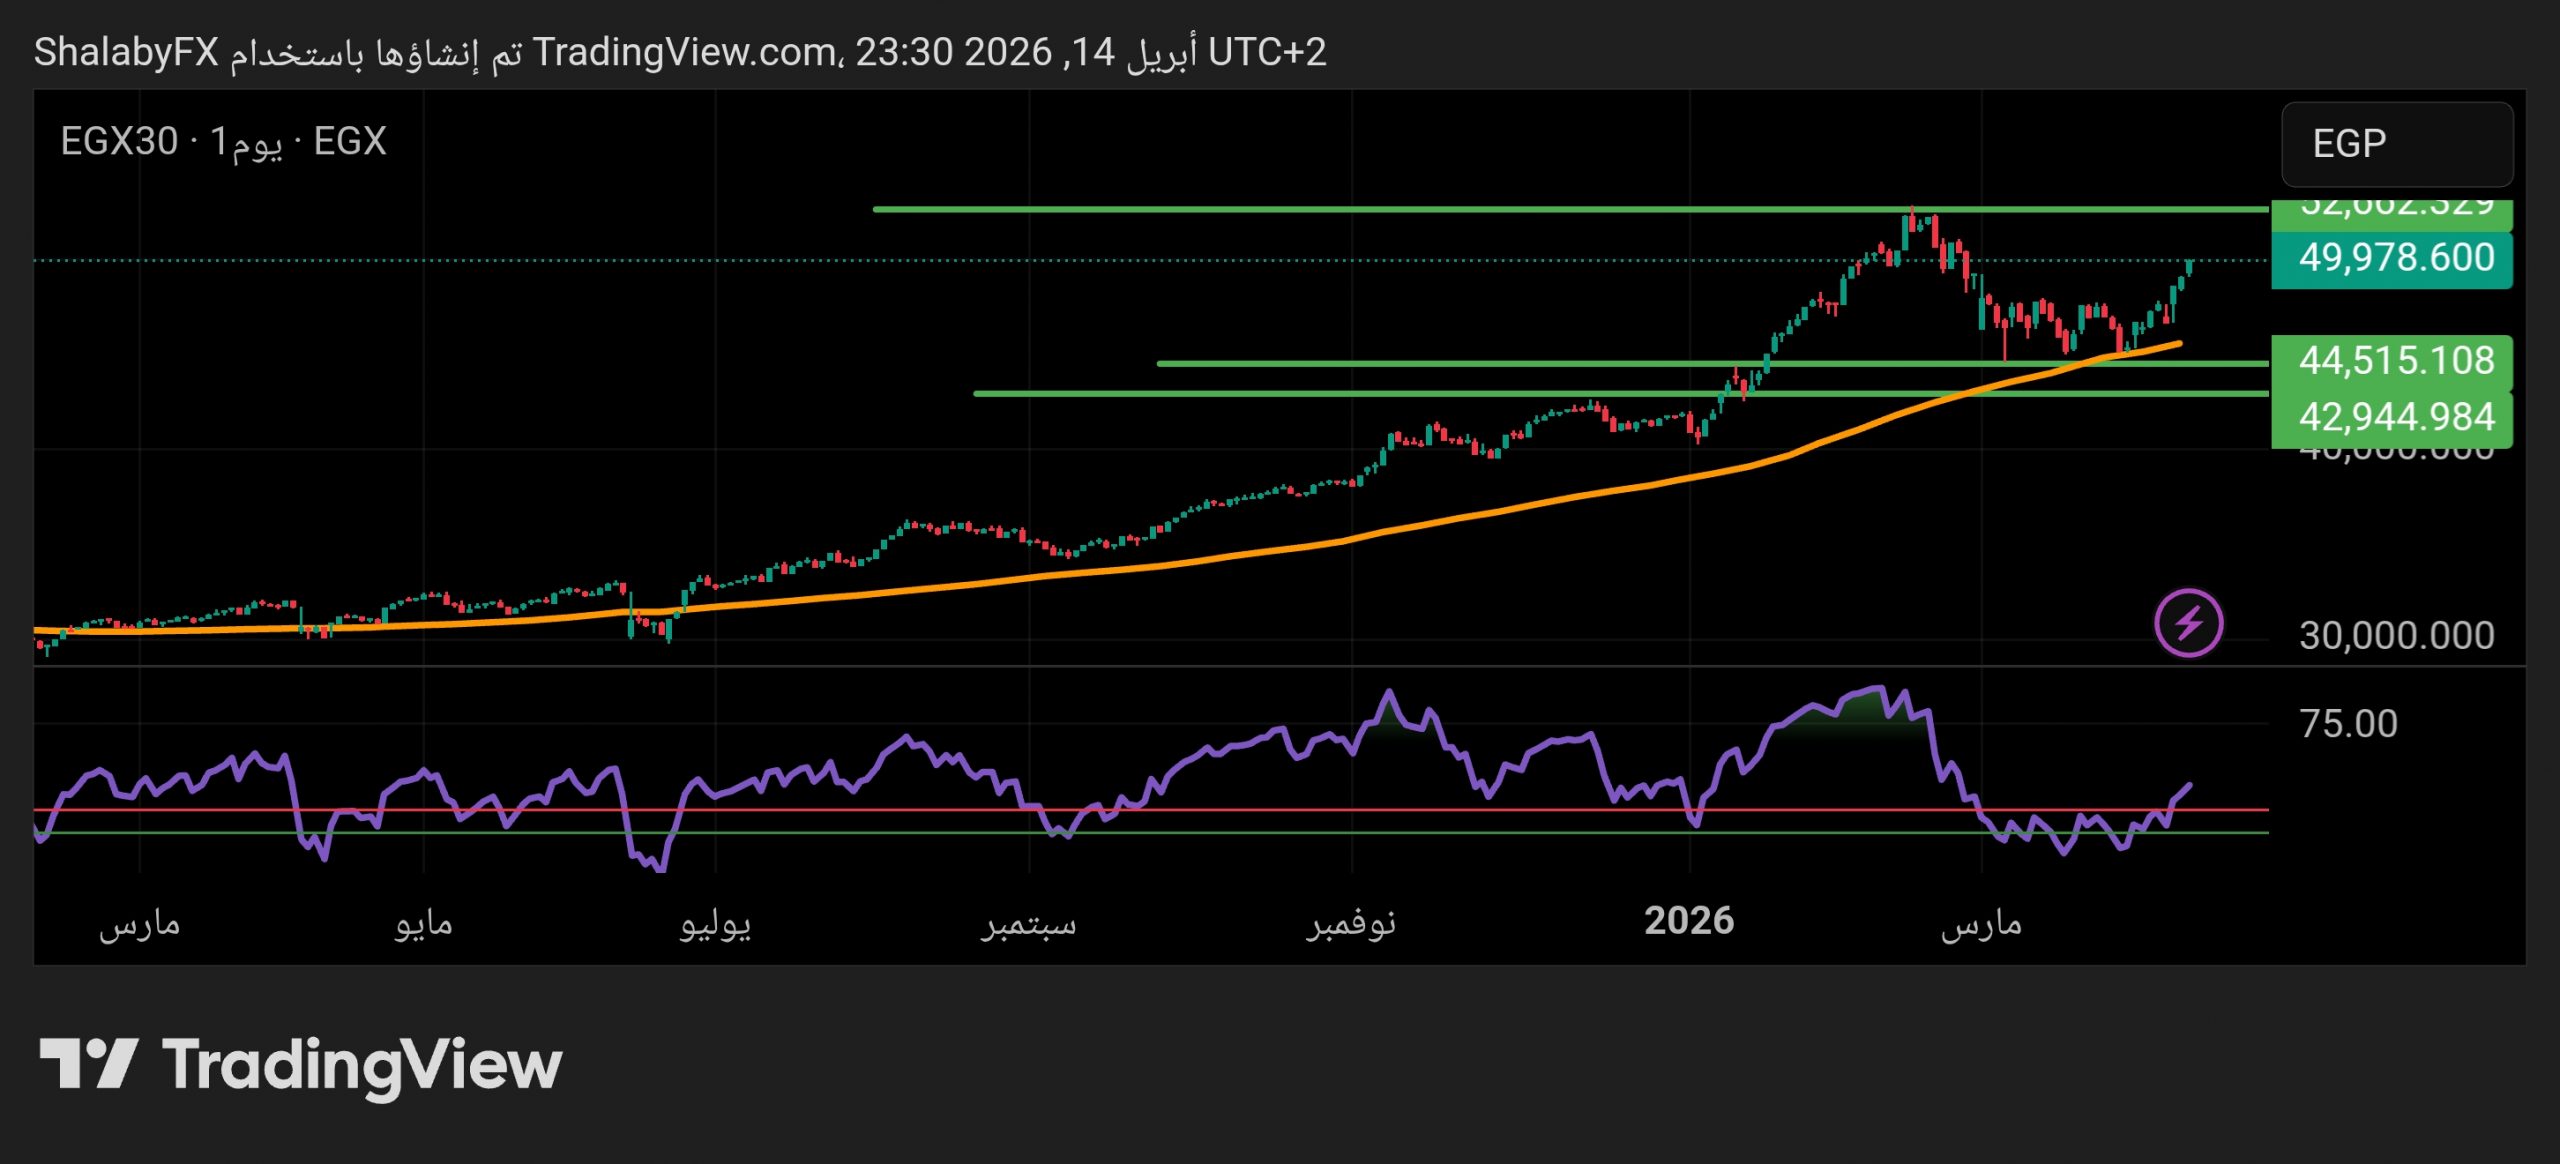The height and width of the screenshot is (1164, 2560).
Task: Click the 2026 year label on time axis
Action: (1689, 921)
